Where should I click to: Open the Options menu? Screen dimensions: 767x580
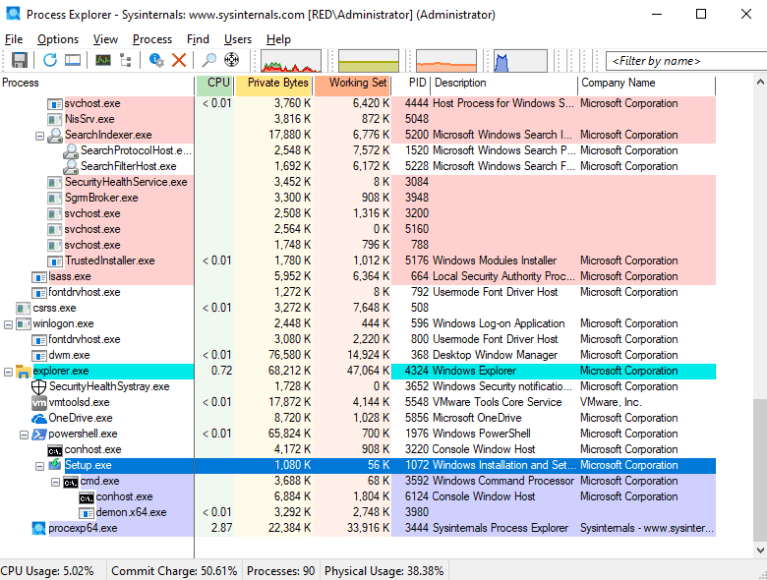click(58, 39)
